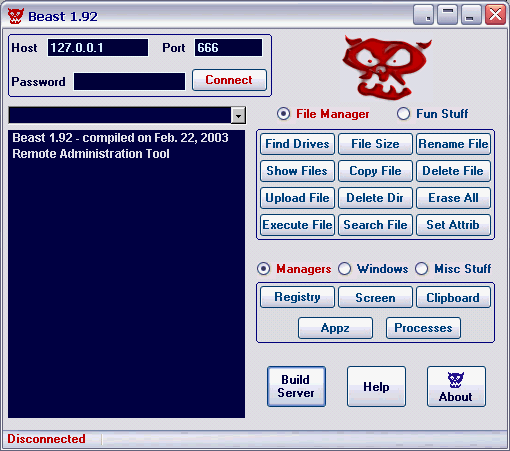Click the Port number field
The height and width of the screenshot is (451, 510).
click(228, 48)
